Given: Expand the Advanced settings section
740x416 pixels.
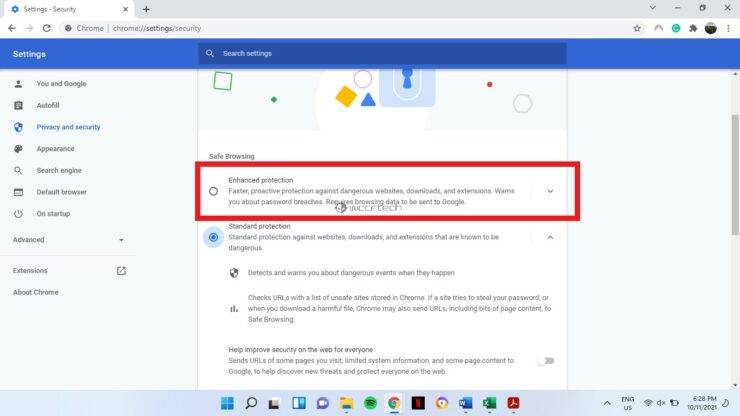Looking at the screenshot, I should coord(68,240).
